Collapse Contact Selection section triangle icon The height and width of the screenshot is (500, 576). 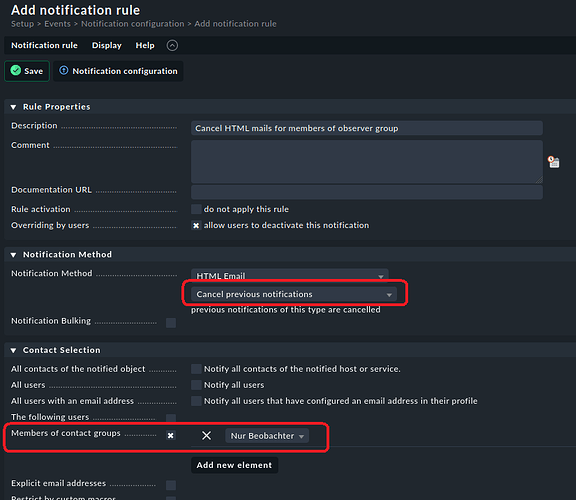click(14, 350)
